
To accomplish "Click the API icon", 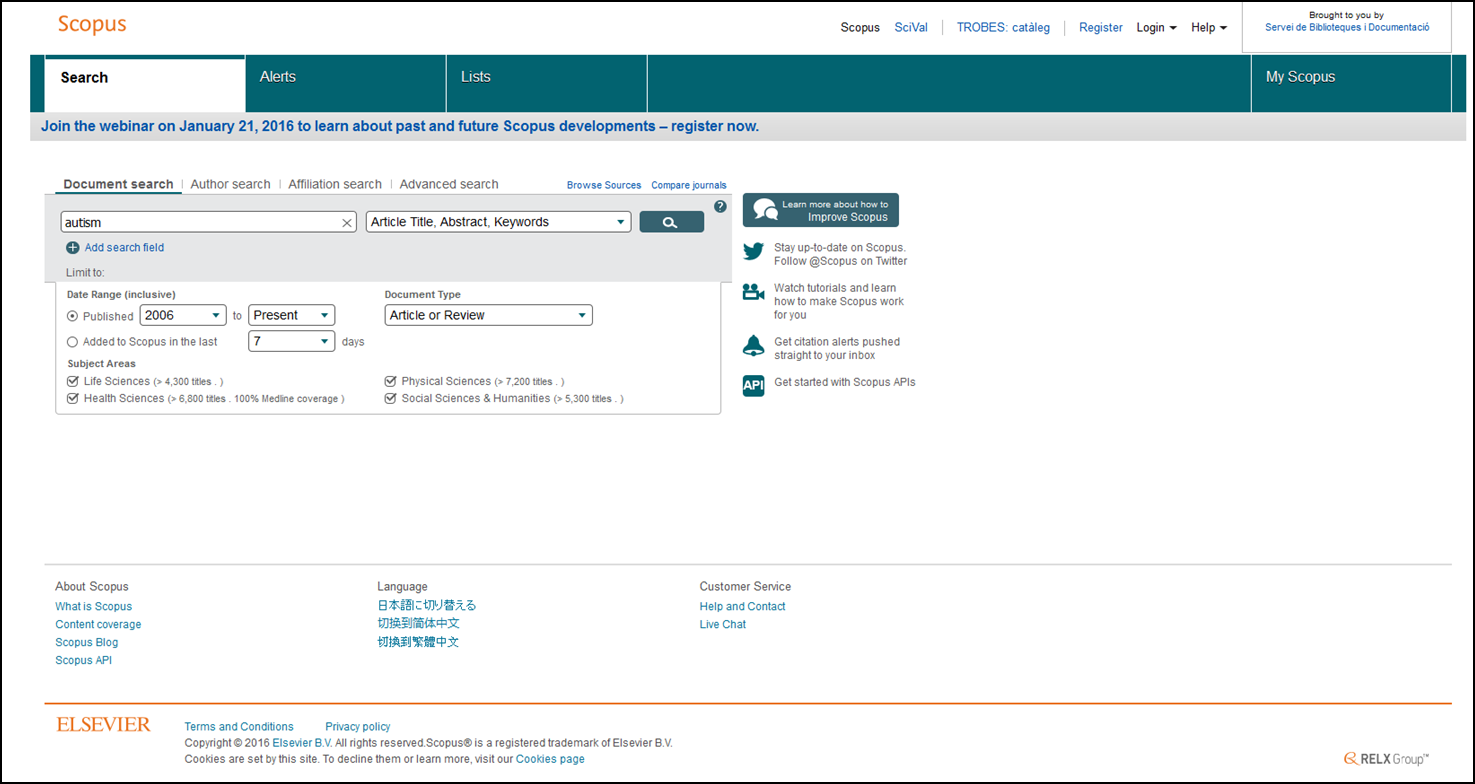I will point(754,385).
